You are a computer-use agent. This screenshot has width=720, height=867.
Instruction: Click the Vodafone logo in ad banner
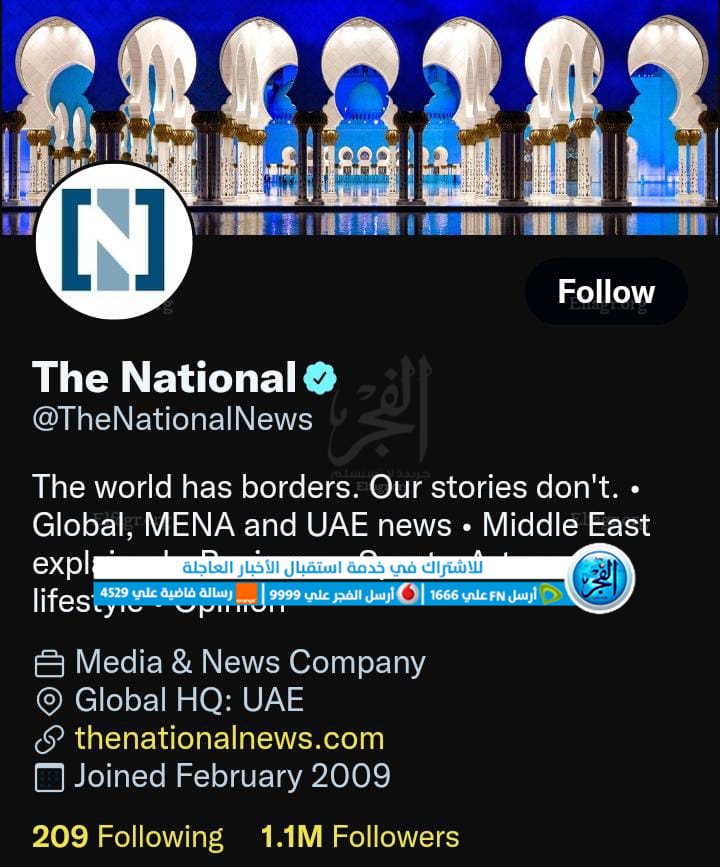408,594
